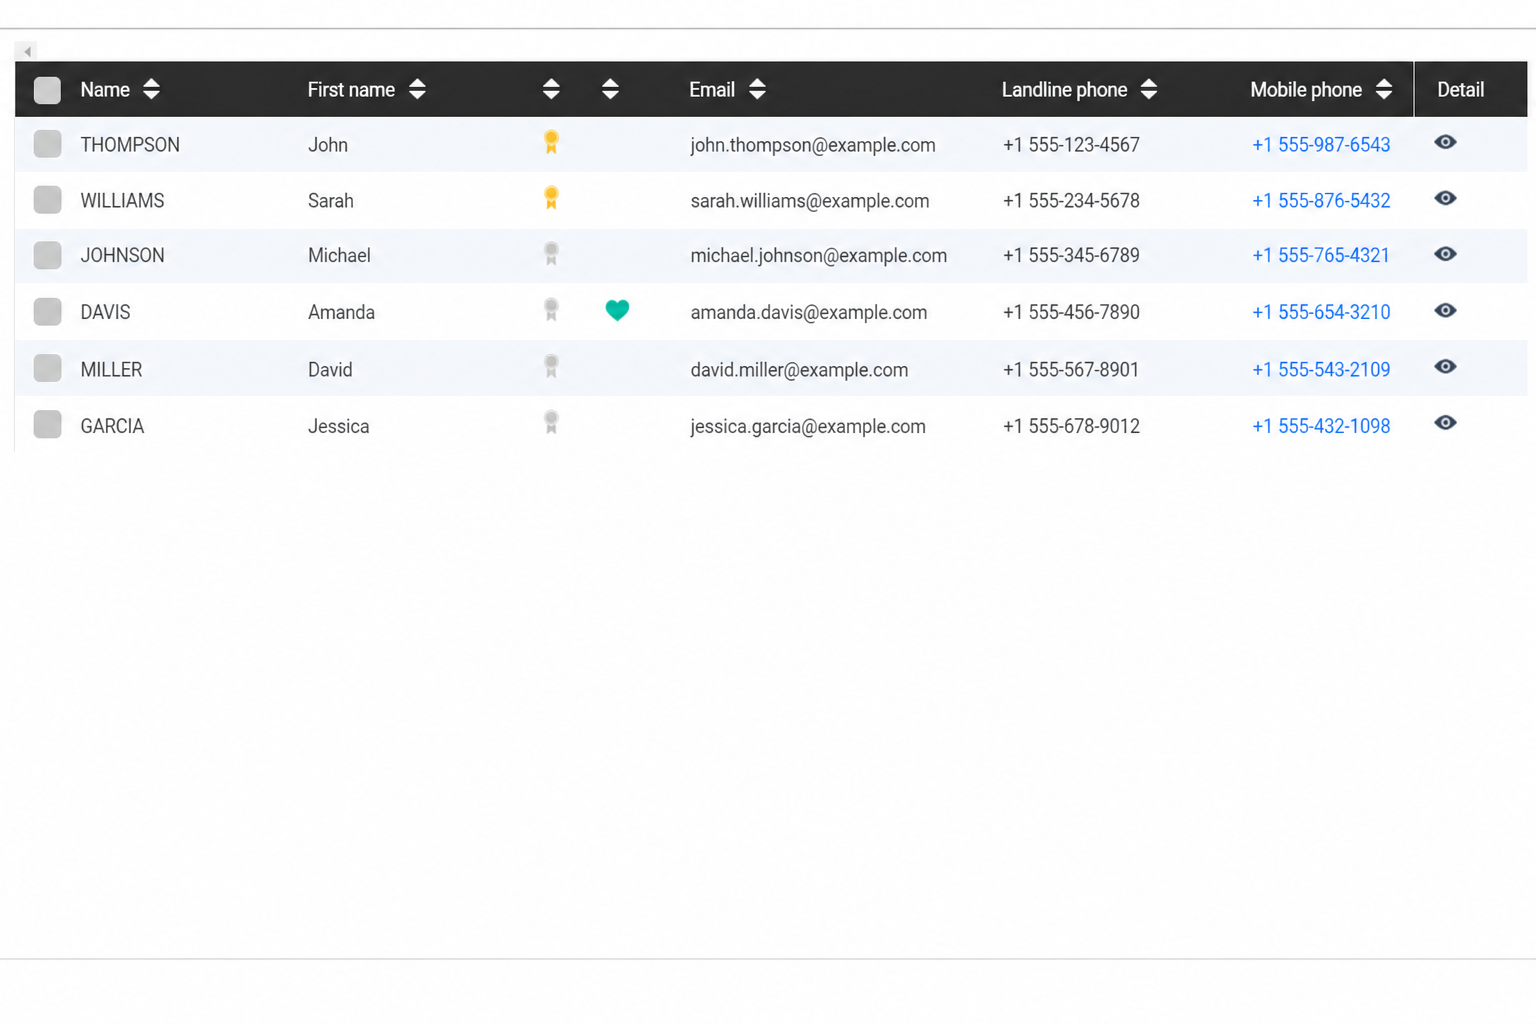
Task: Click Amanda Davis' teal heart icon
Action: point(617,311)
